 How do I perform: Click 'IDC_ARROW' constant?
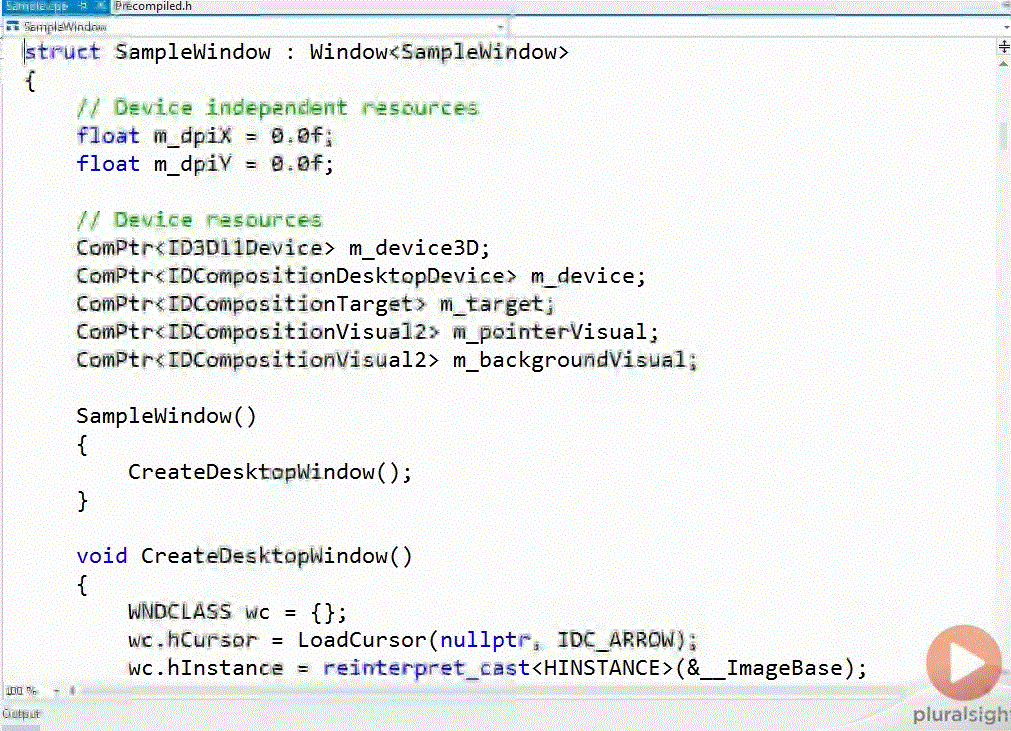tap(614, 639)
